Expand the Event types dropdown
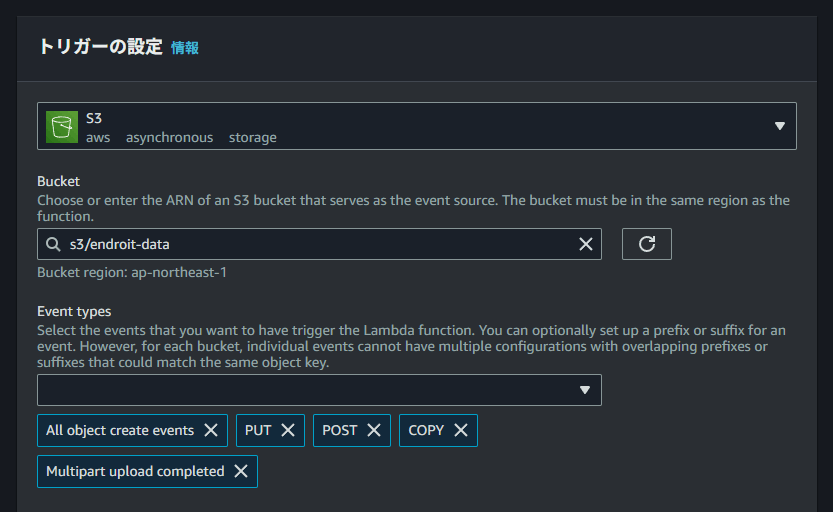This screenshot has height=512, width=833. coord(319,390)
